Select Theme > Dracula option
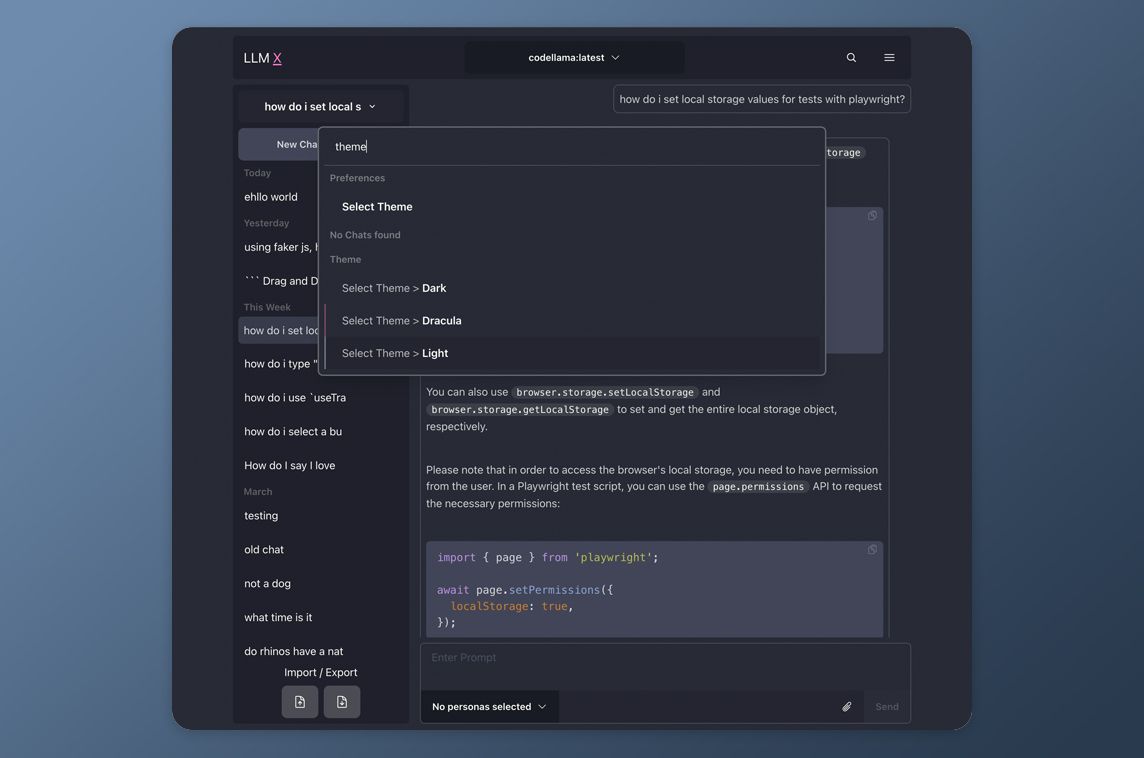Screen dimensions: 1144x758 point(572,321)
